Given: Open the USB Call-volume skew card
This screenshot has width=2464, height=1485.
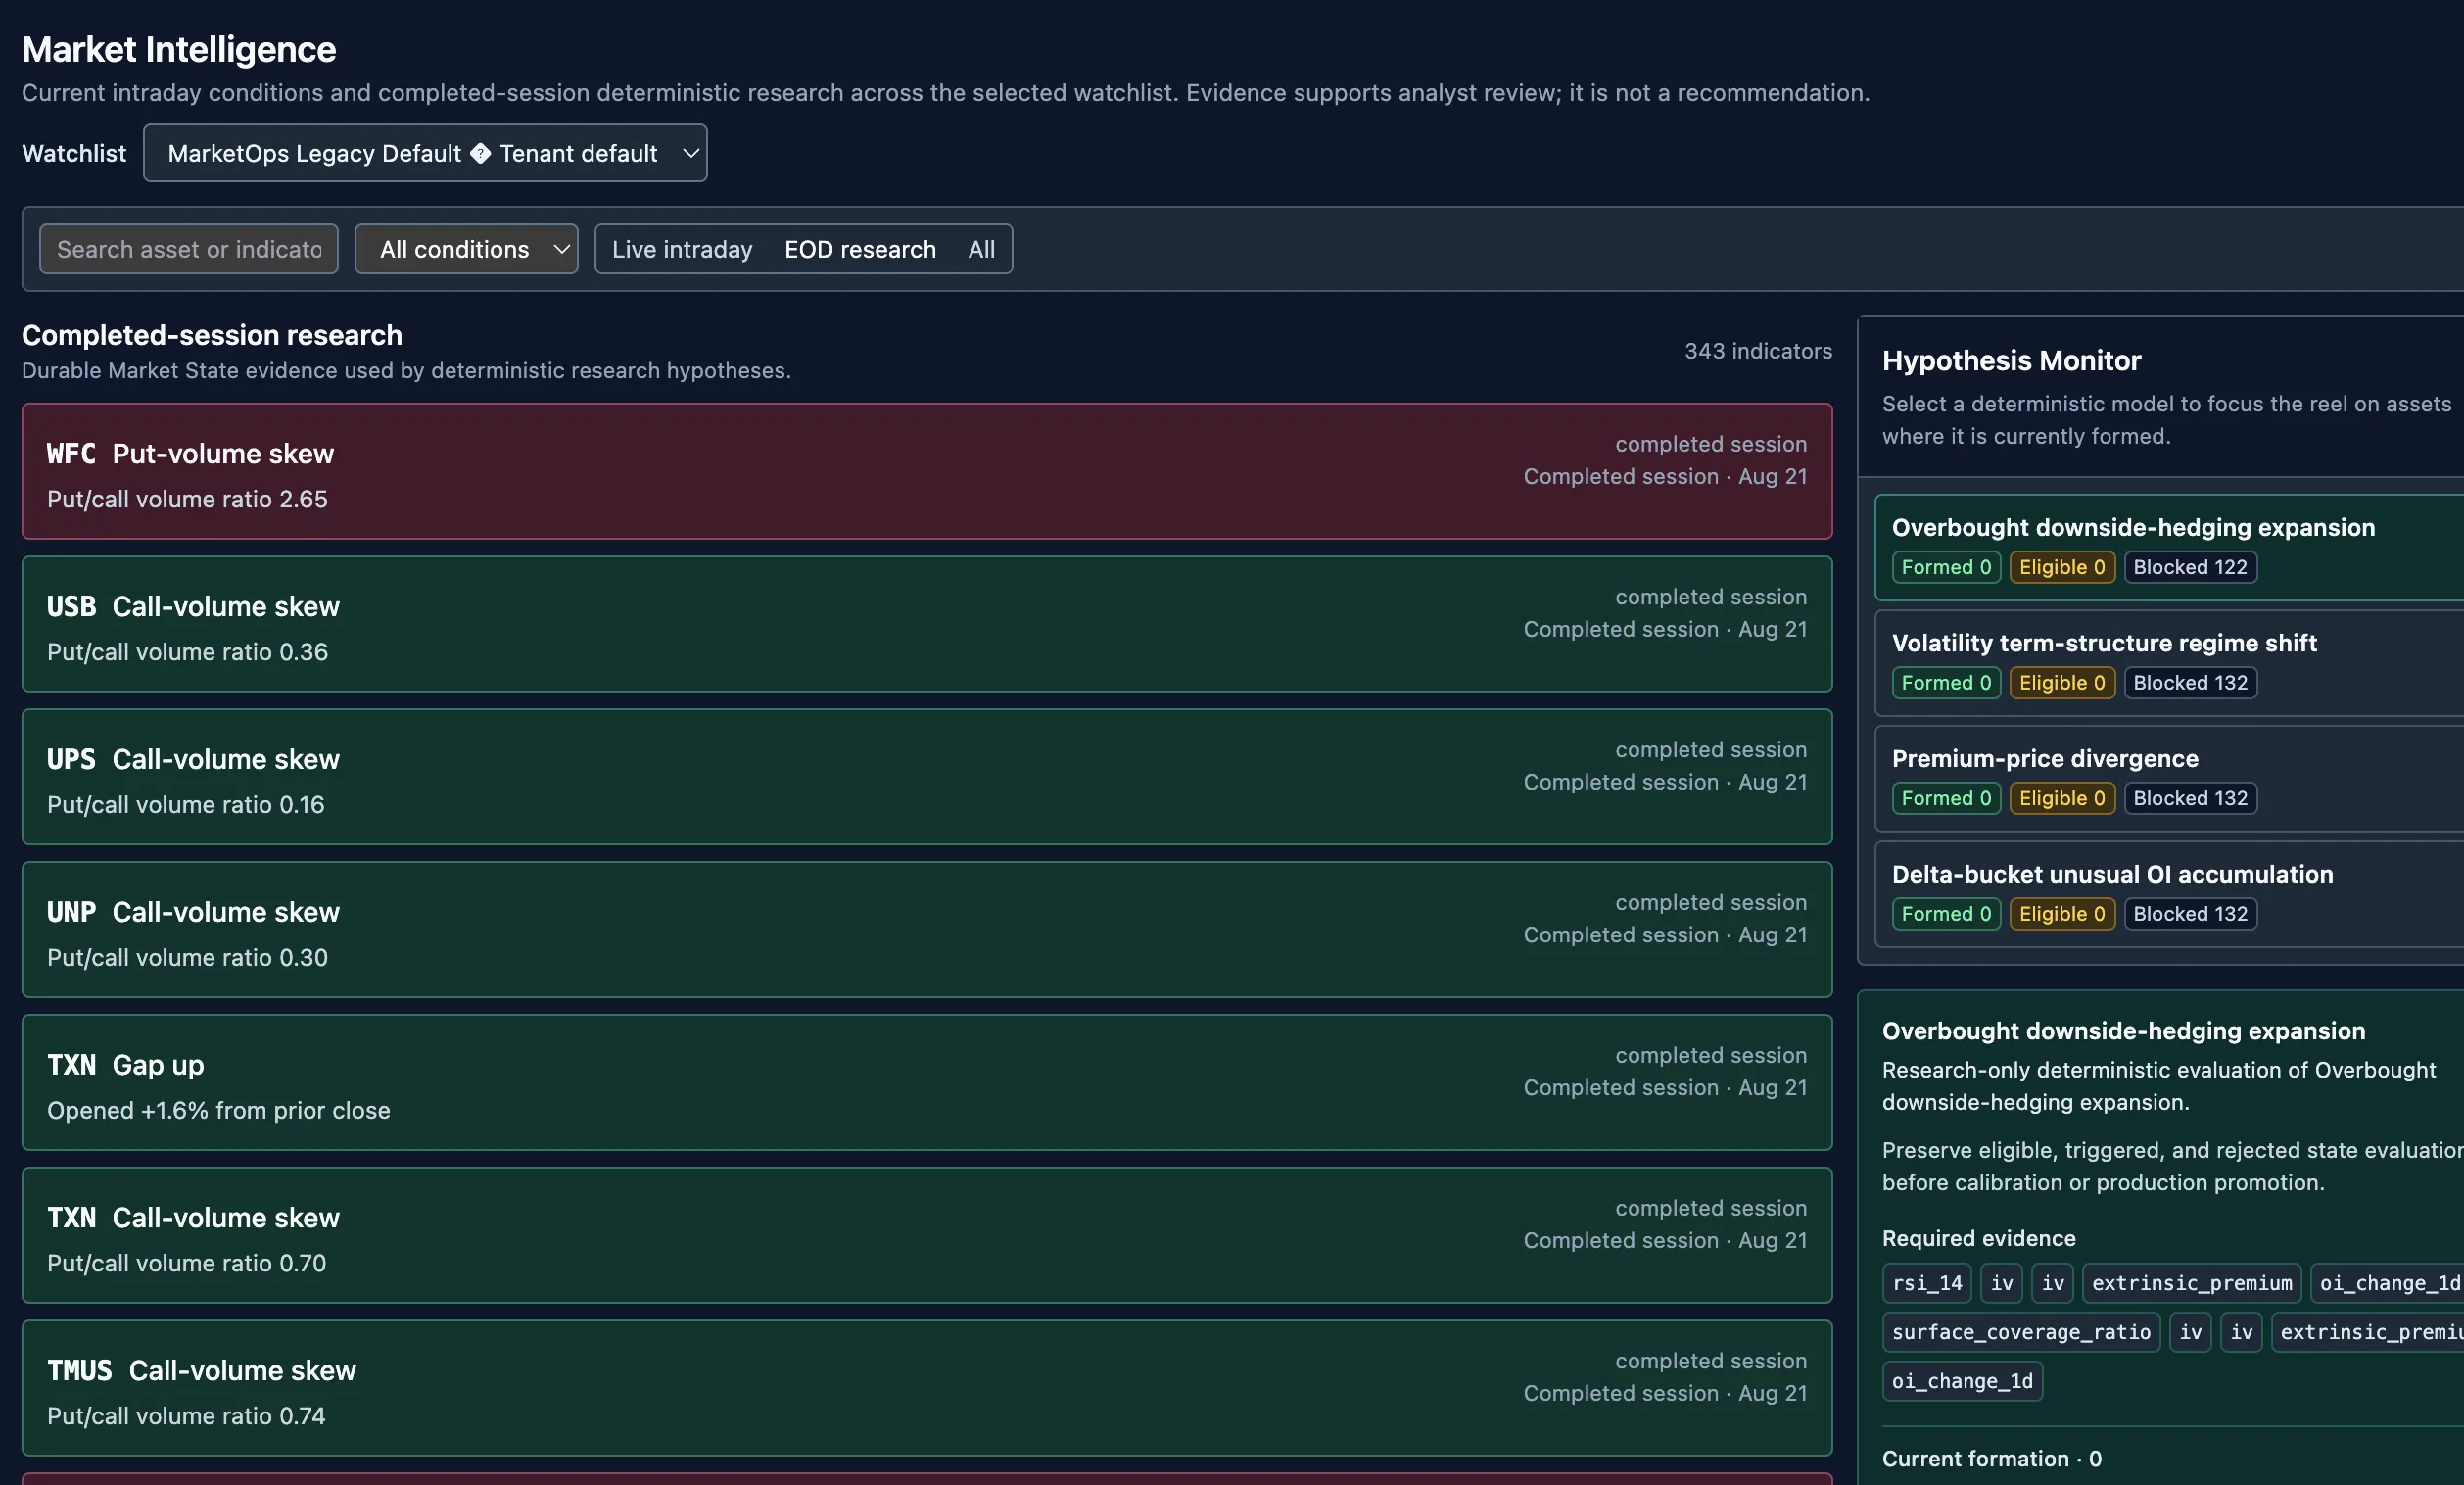Looking at the screenshot, I should (x=927, y=624).
